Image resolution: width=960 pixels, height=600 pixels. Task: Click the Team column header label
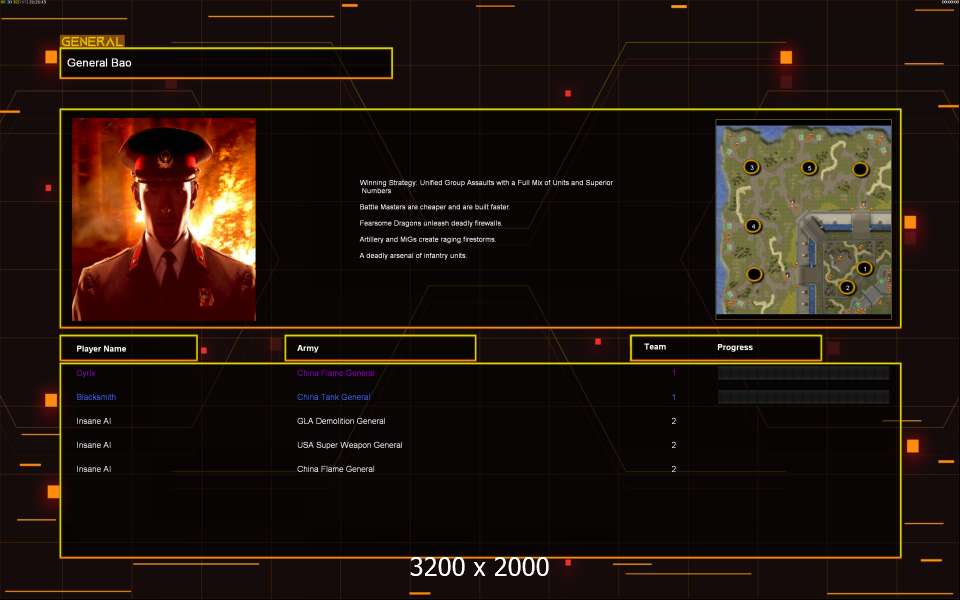655,347
